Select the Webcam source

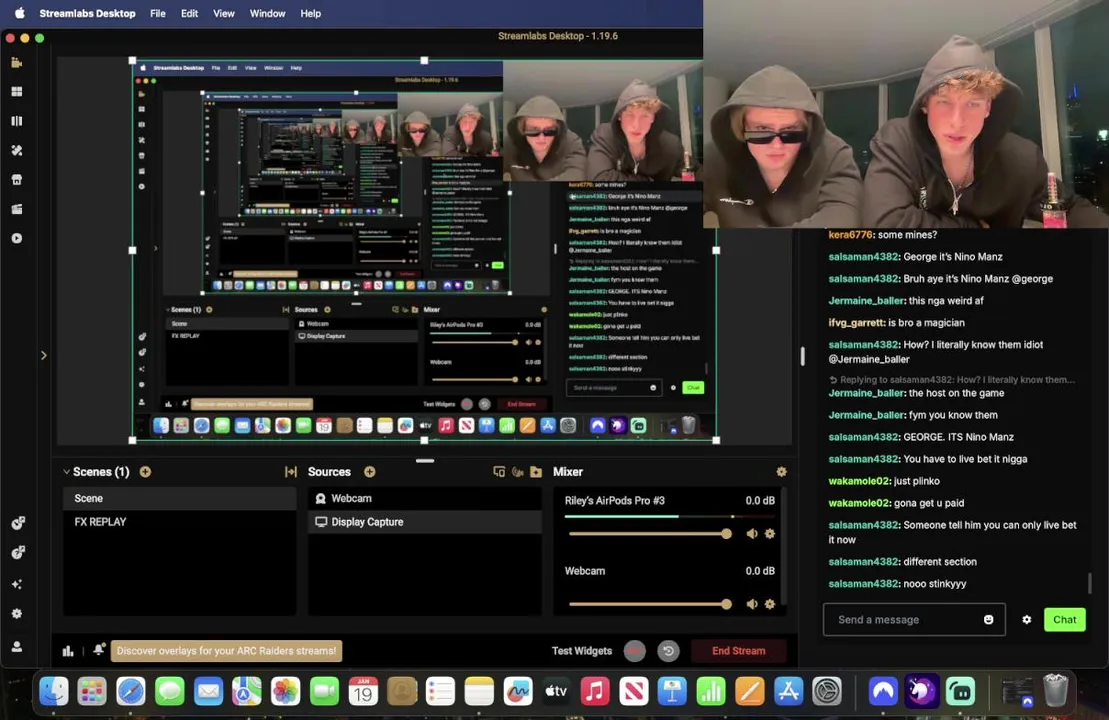(424, 499)
